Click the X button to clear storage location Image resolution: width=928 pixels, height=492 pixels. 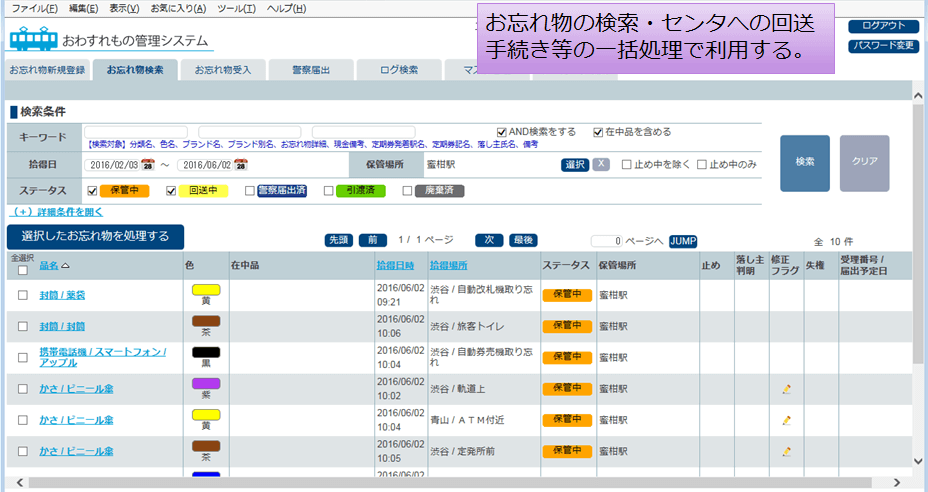pos(601,164)
